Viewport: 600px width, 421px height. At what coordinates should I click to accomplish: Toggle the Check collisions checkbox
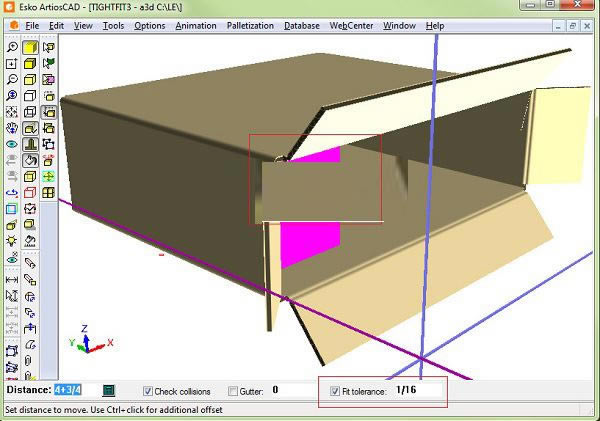pos(148,391)
